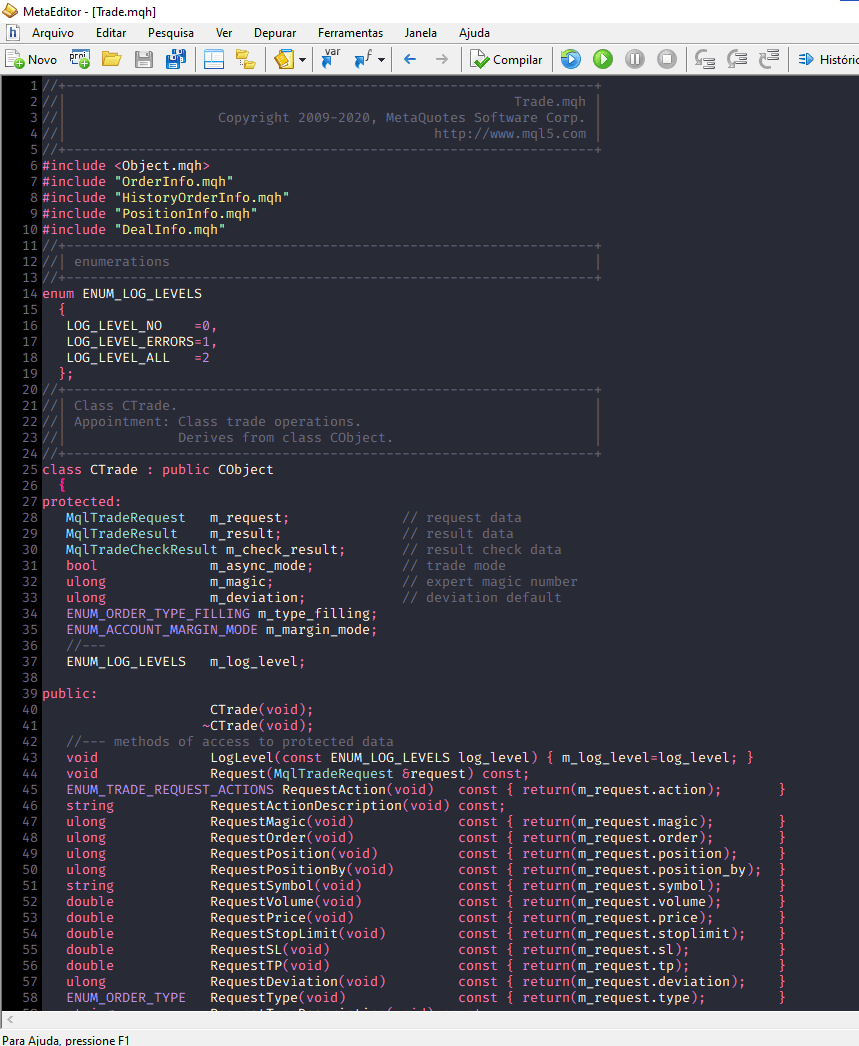Open the Ferramentas menu
The height and width of the screenshot is (1046, 859).
(350, 33)
